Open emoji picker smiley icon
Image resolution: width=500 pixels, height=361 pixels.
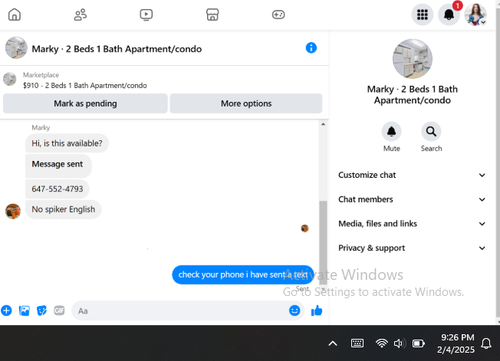pyautogui.click(x=294, y=311)
